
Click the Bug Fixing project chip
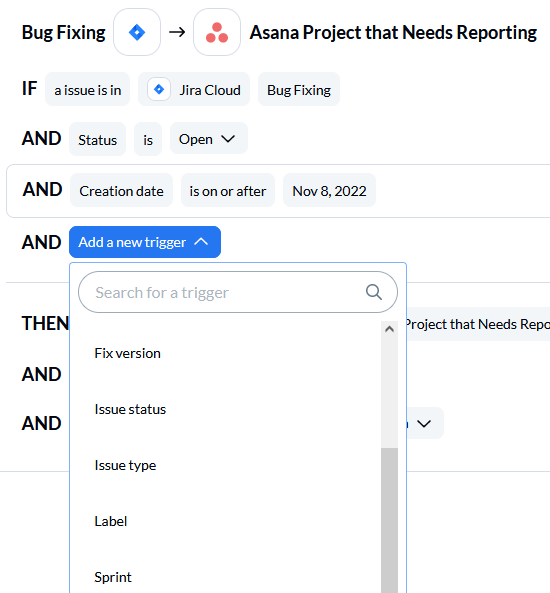299,90
